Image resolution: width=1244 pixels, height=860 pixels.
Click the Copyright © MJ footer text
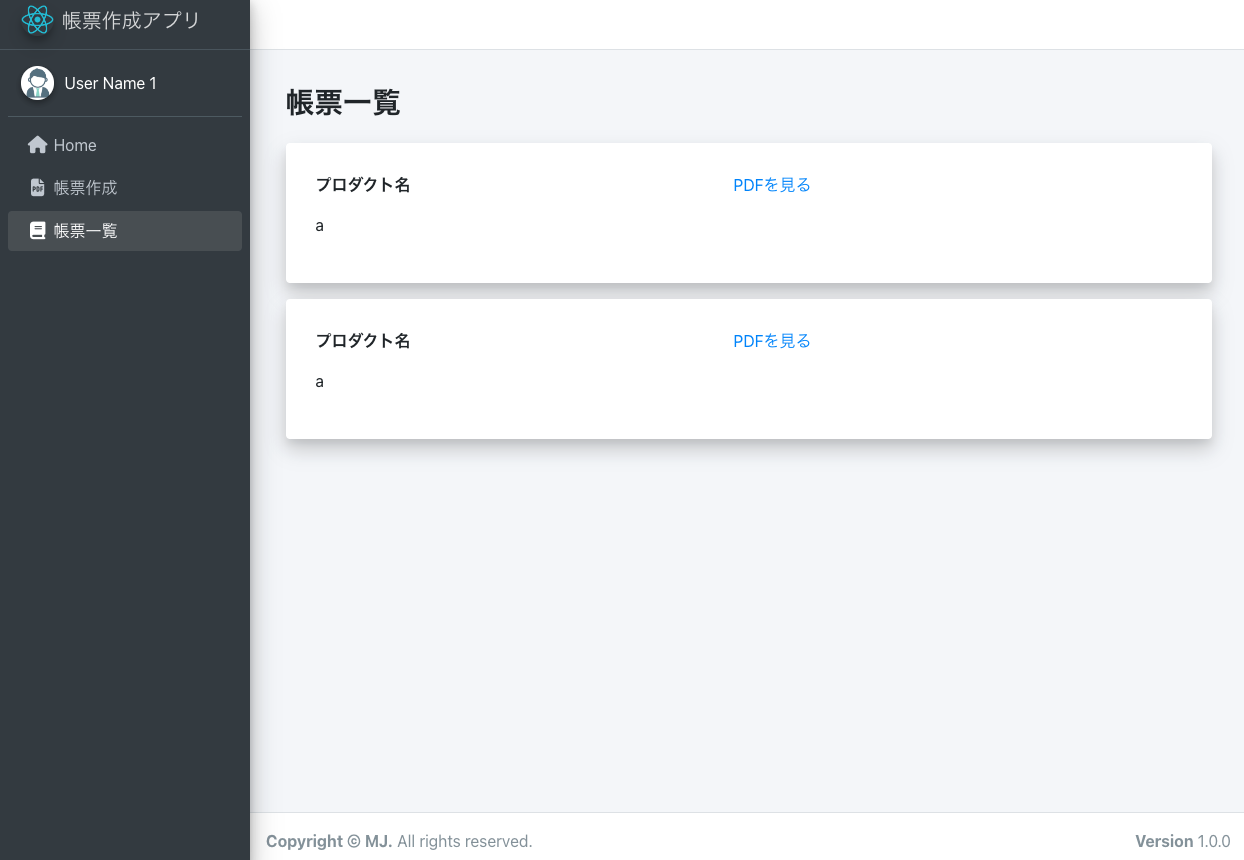click(330, 841)
